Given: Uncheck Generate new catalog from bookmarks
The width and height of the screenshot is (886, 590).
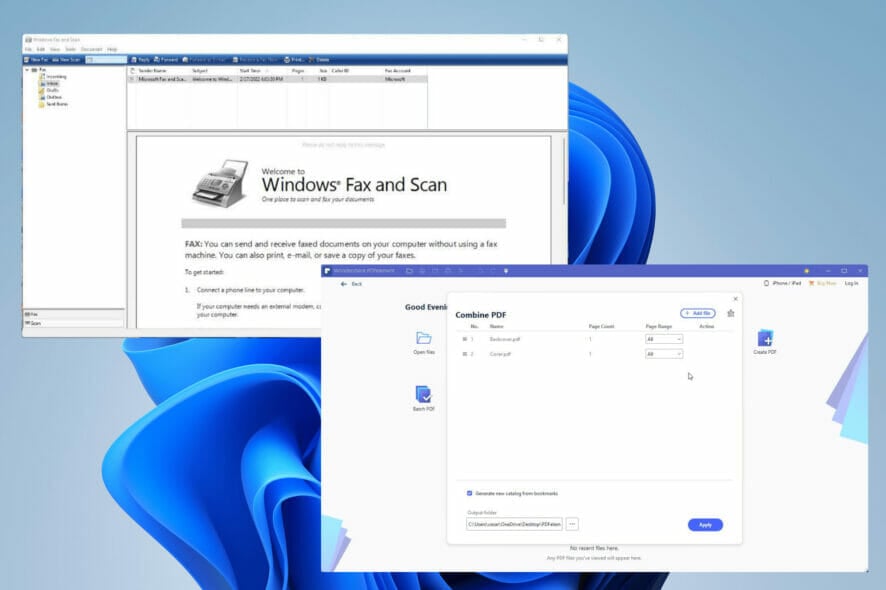Looking at the screenshot, I should 468,492.
